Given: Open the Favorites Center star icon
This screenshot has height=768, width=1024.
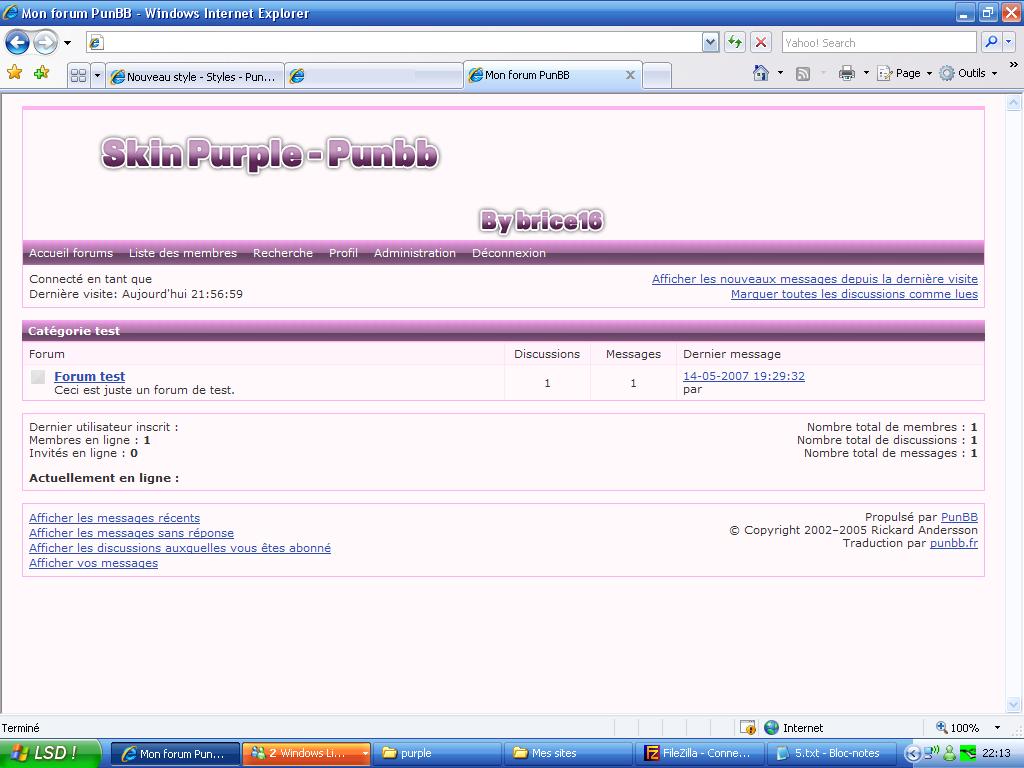Looking at the screenshot, I should coord(14,73).
